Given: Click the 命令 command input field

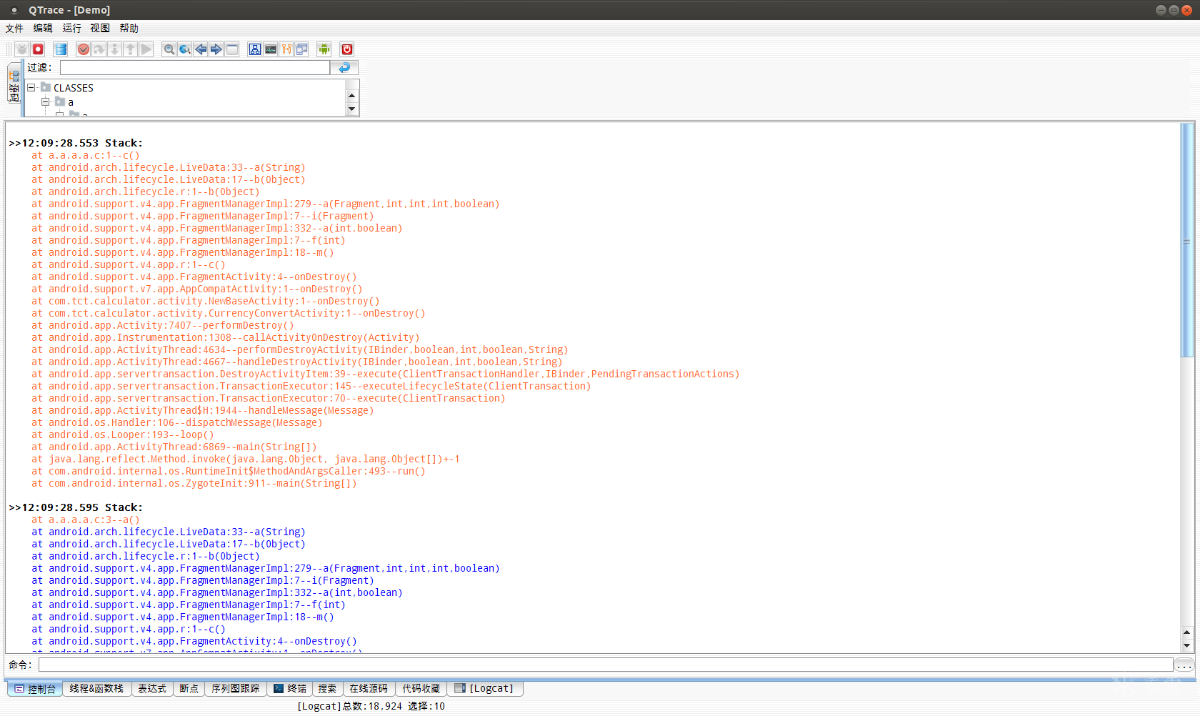Looking at the screenshot, I should 605,664.
